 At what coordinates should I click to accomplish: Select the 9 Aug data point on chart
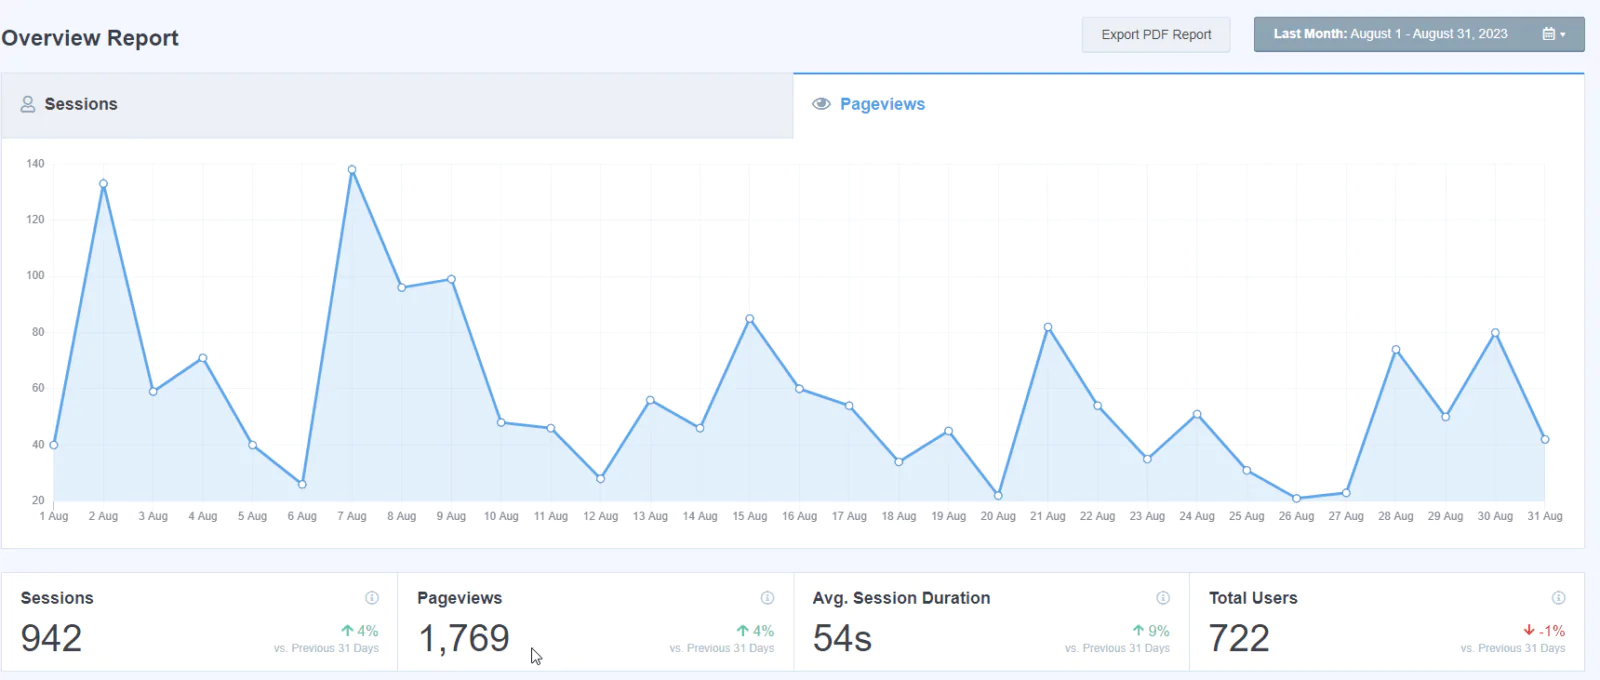tap(451, 280)
